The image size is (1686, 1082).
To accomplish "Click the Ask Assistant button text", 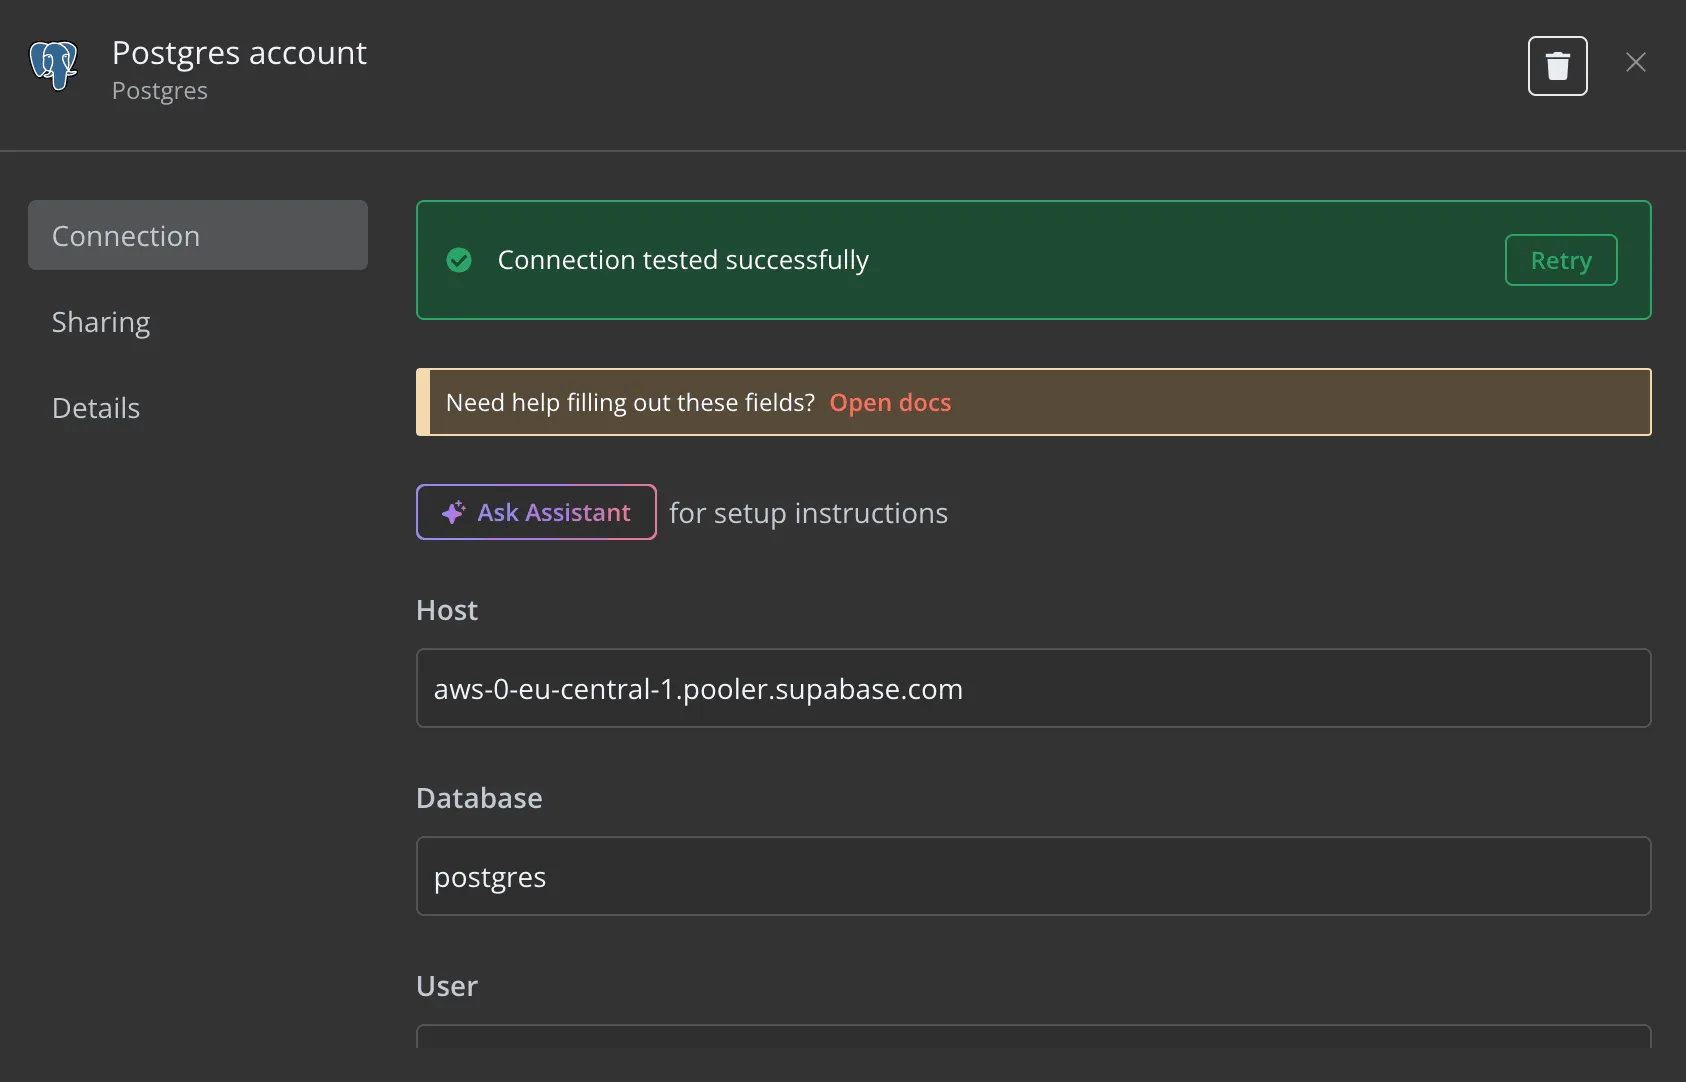I will click(x=554, y=512).
